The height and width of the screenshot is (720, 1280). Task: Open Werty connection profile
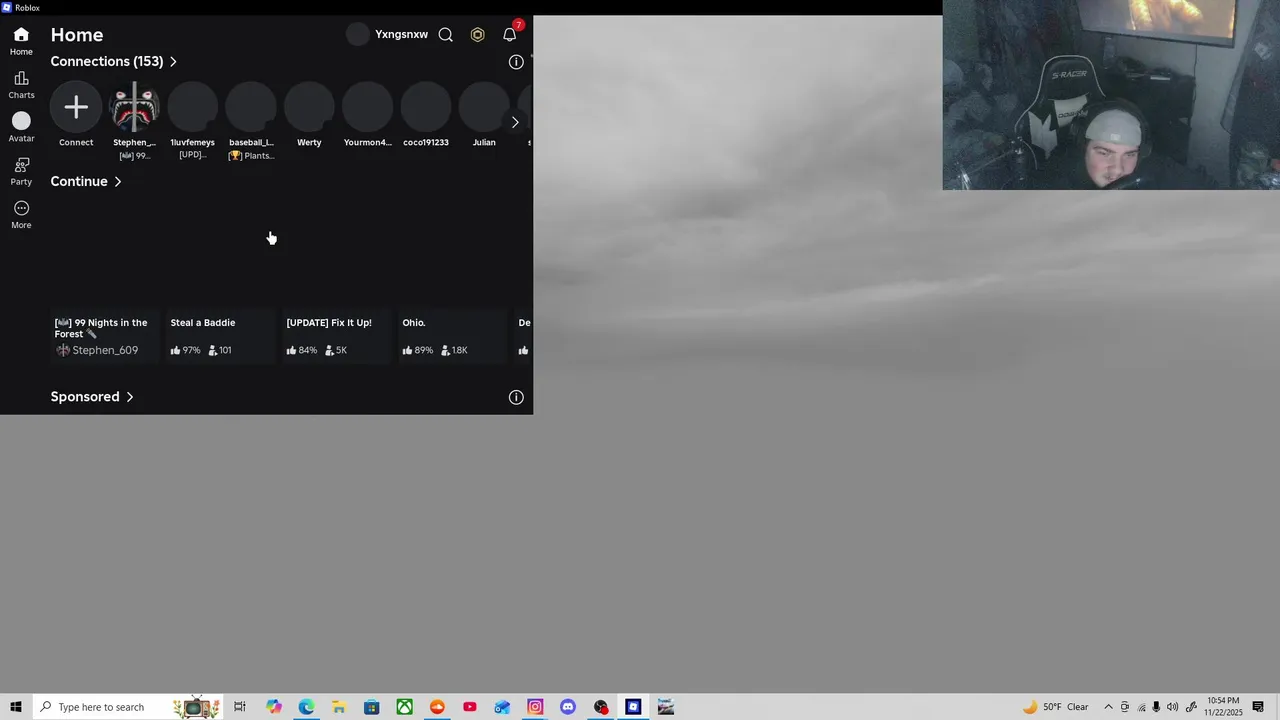click(x=309, y=108)
